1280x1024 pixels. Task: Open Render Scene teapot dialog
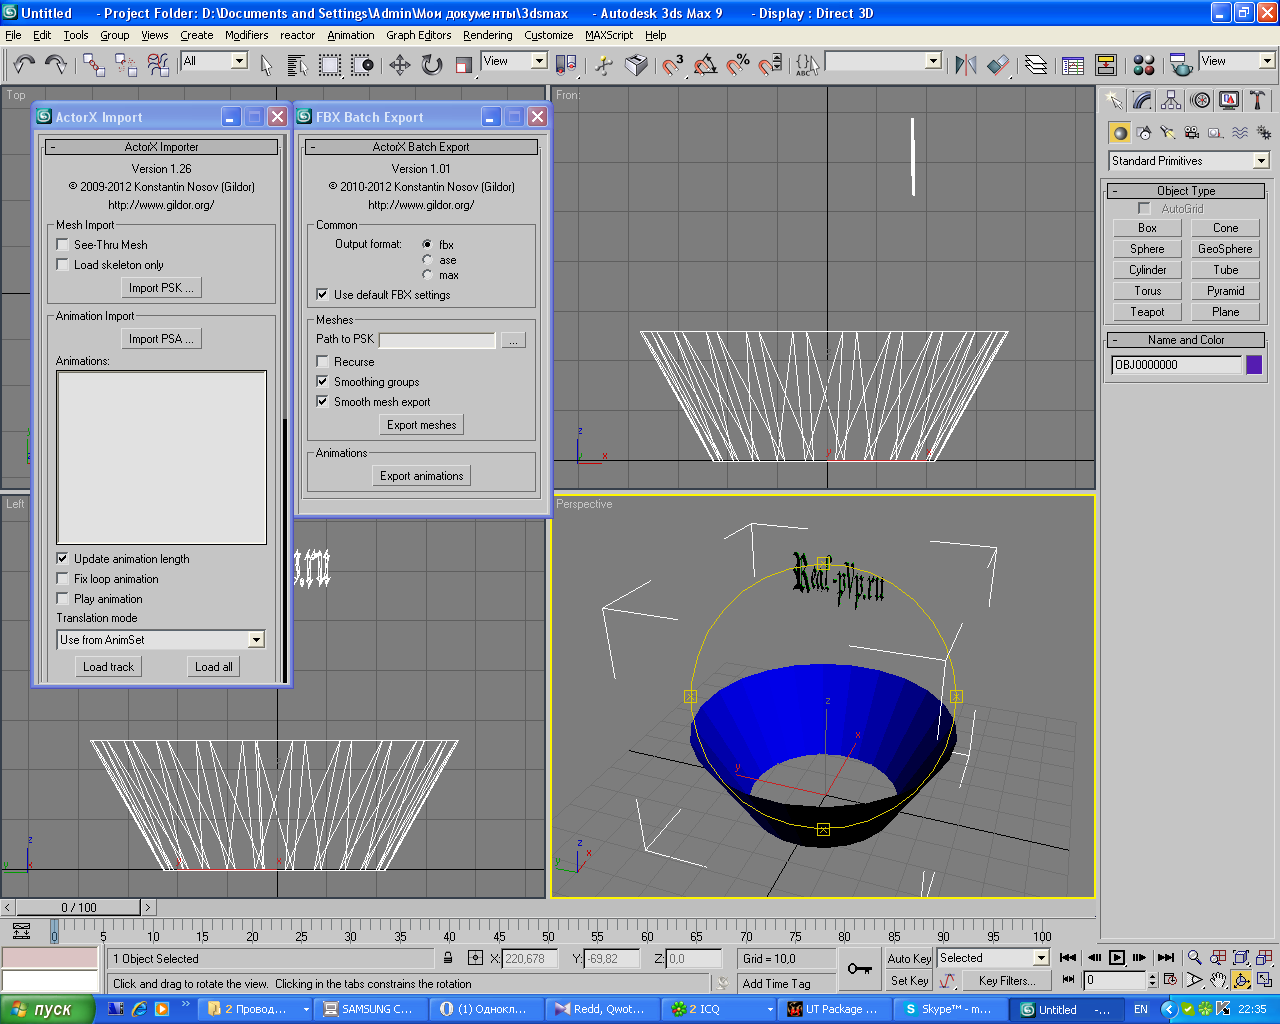(x=1180, y=65)
